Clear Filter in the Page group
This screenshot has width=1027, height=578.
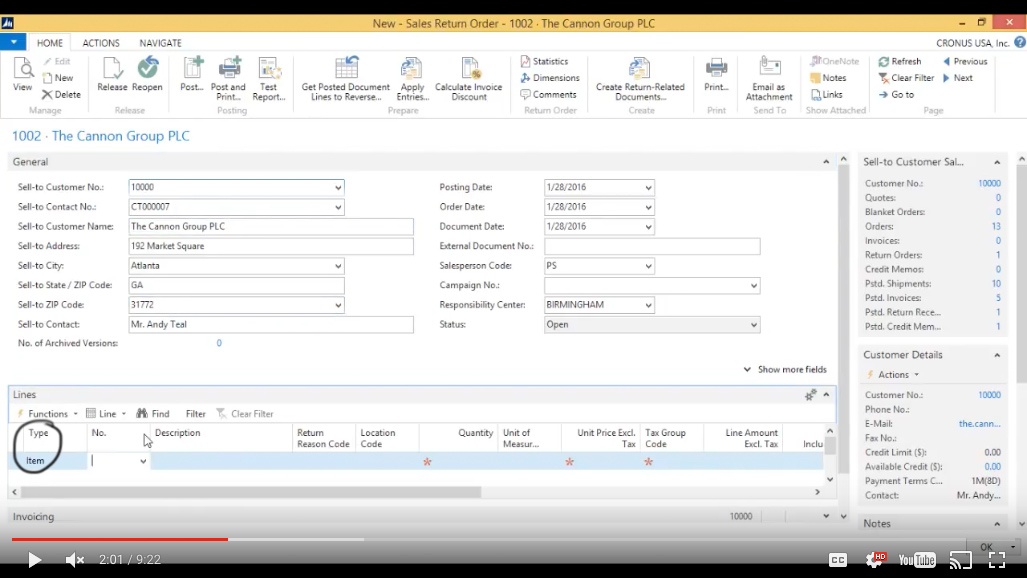[906, 78]
